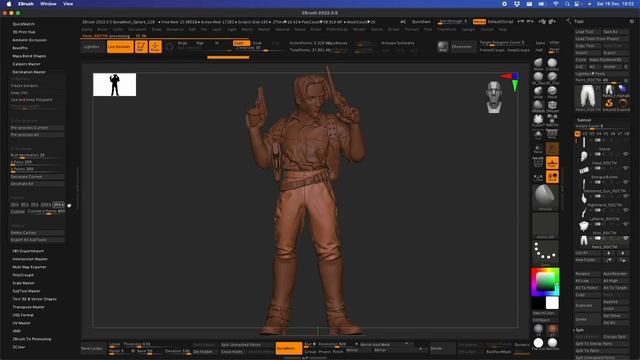640x360 pixels.
Task: Expand the UV Master plugin
Action: (21, 323)
